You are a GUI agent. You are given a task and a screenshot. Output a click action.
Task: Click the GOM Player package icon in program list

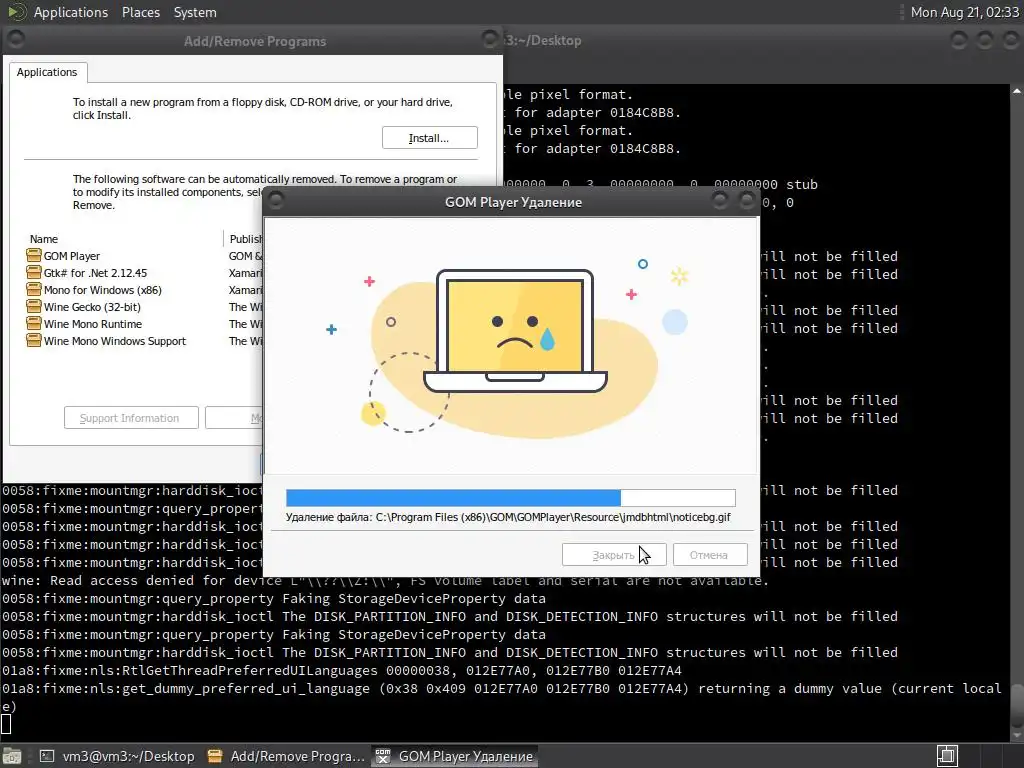pyautogui.click(x=33, y=255)
